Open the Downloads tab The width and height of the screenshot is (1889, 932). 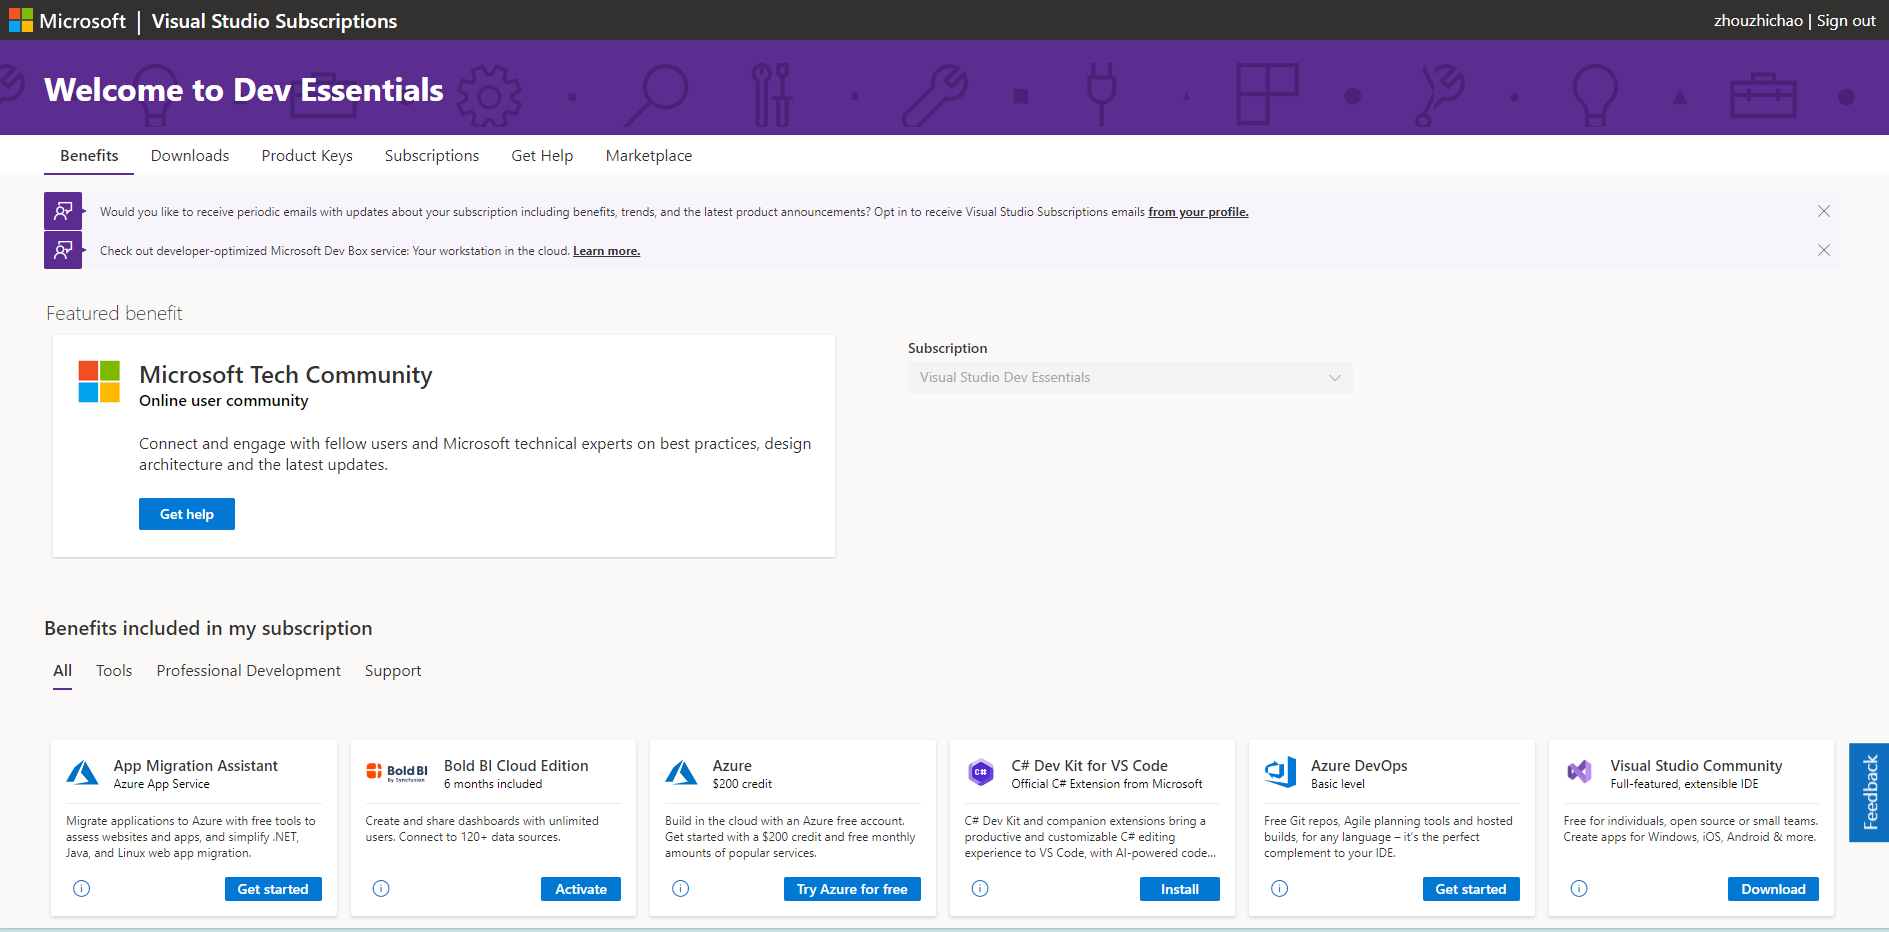pyautogui.click(x=190, y=156)
